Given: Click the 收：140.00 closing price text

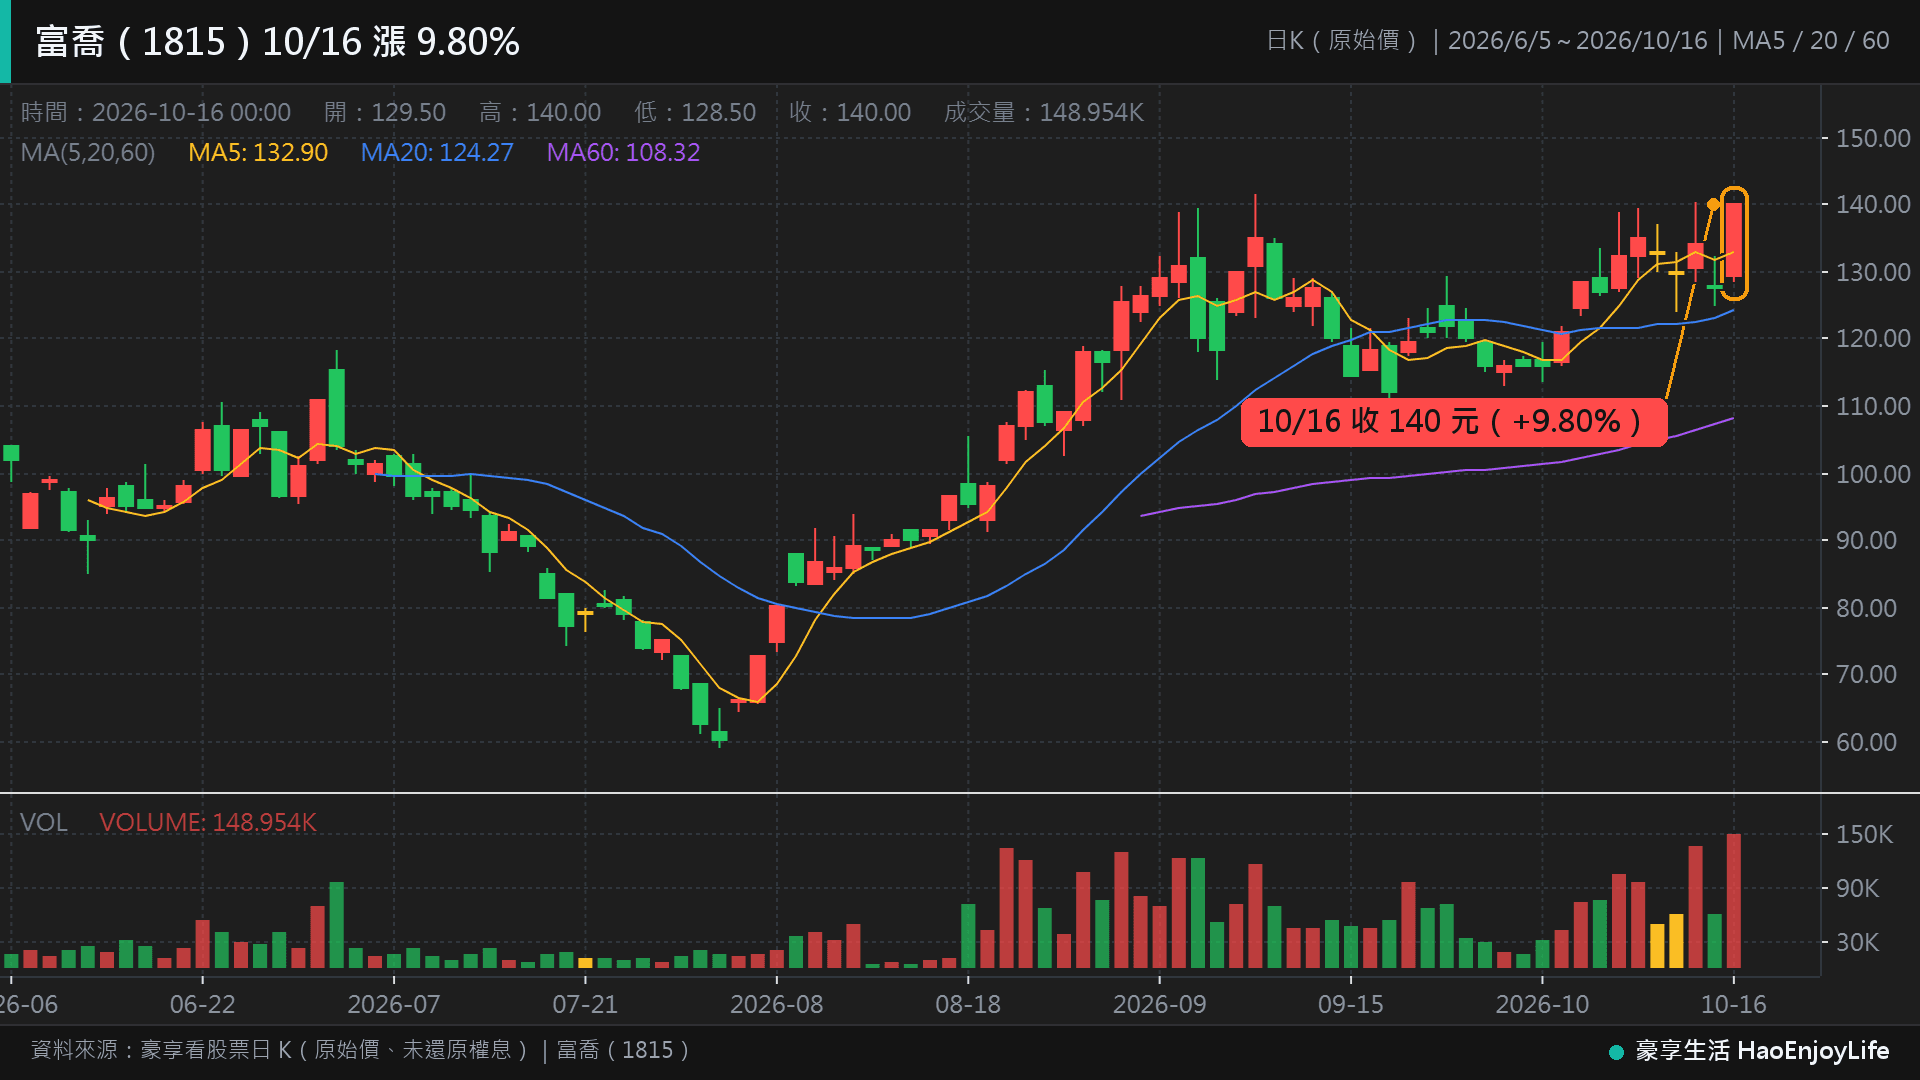Looking at the screenshot, I should coord(850,113).
